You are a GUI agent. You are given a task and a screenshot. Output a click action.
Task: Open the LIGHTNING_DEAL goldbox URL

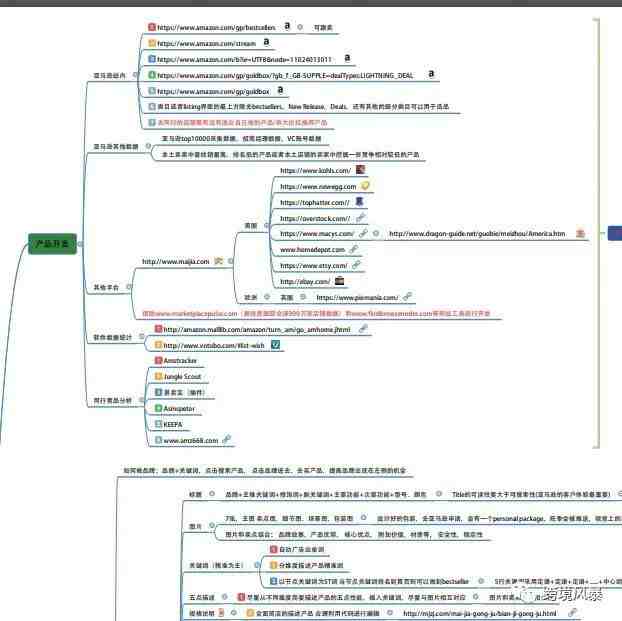click(285, 75)
